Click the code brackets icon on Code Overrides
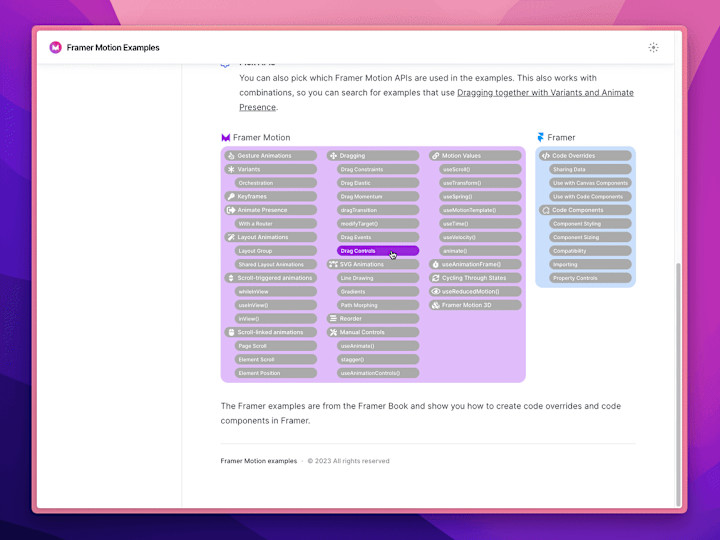Viewport: 720px width, 540px height. coord(546,156)
